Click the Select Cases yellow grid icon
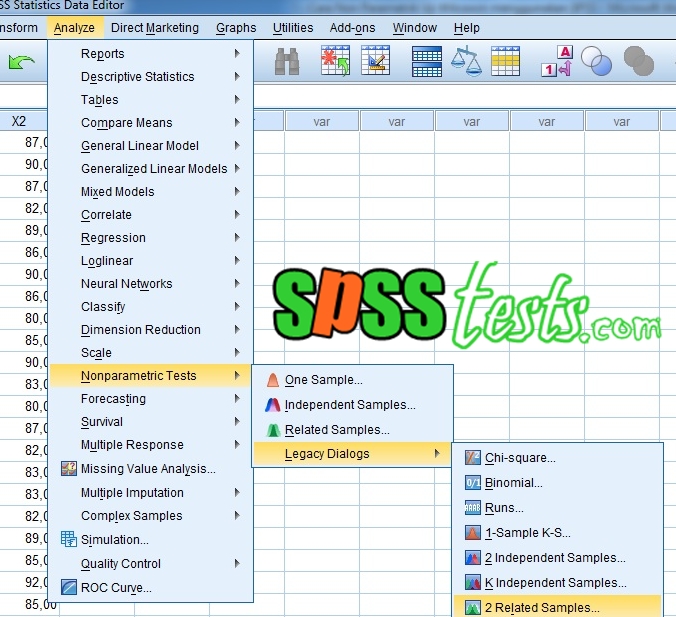Image resolution: width=676 pixels, height=617 pixels. point(505,62)
